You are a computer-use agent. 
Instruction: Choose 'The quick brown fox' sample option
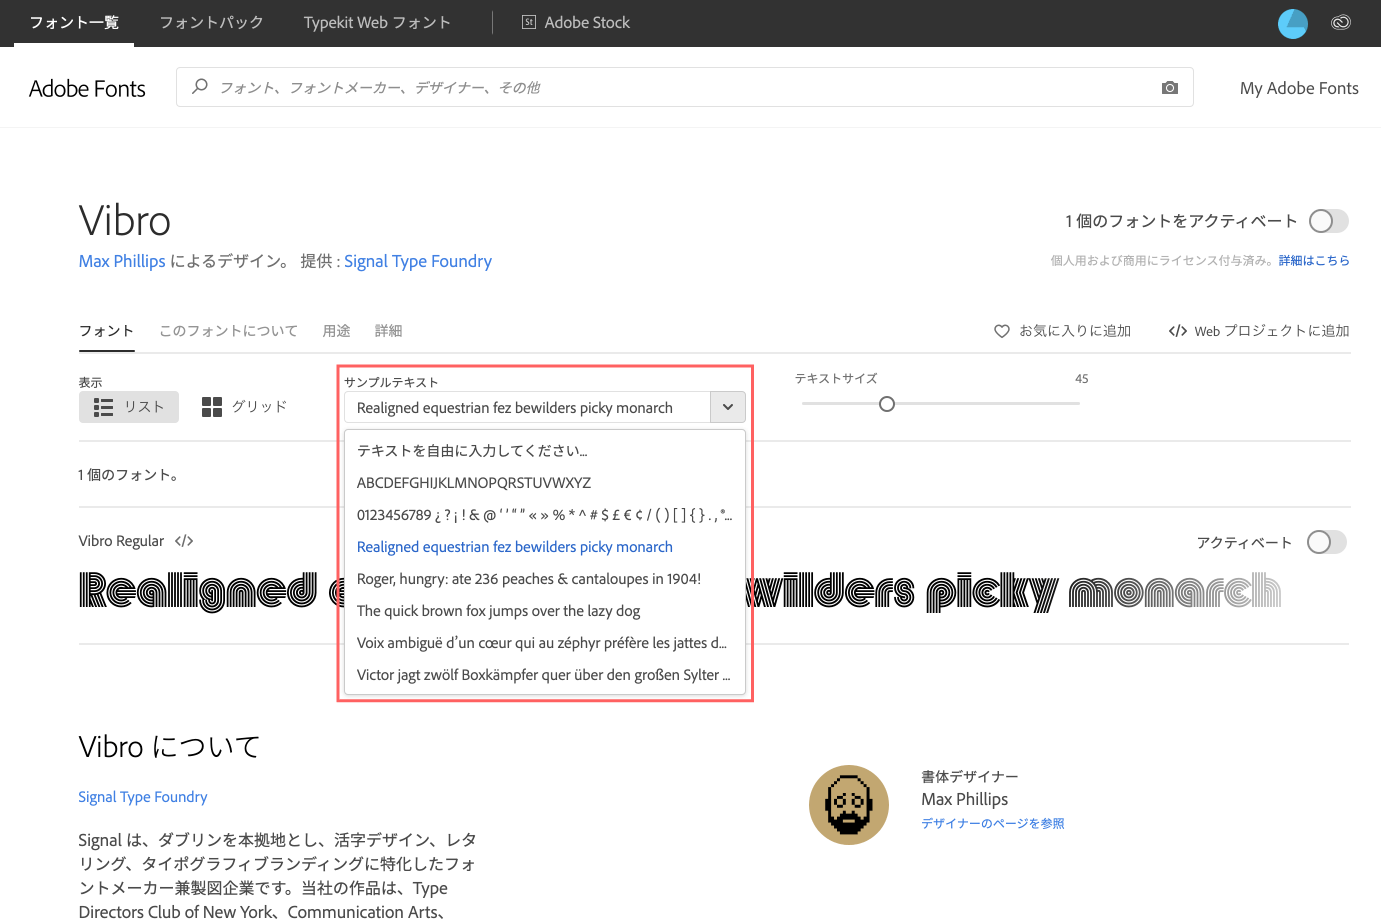tap(545, 611)
